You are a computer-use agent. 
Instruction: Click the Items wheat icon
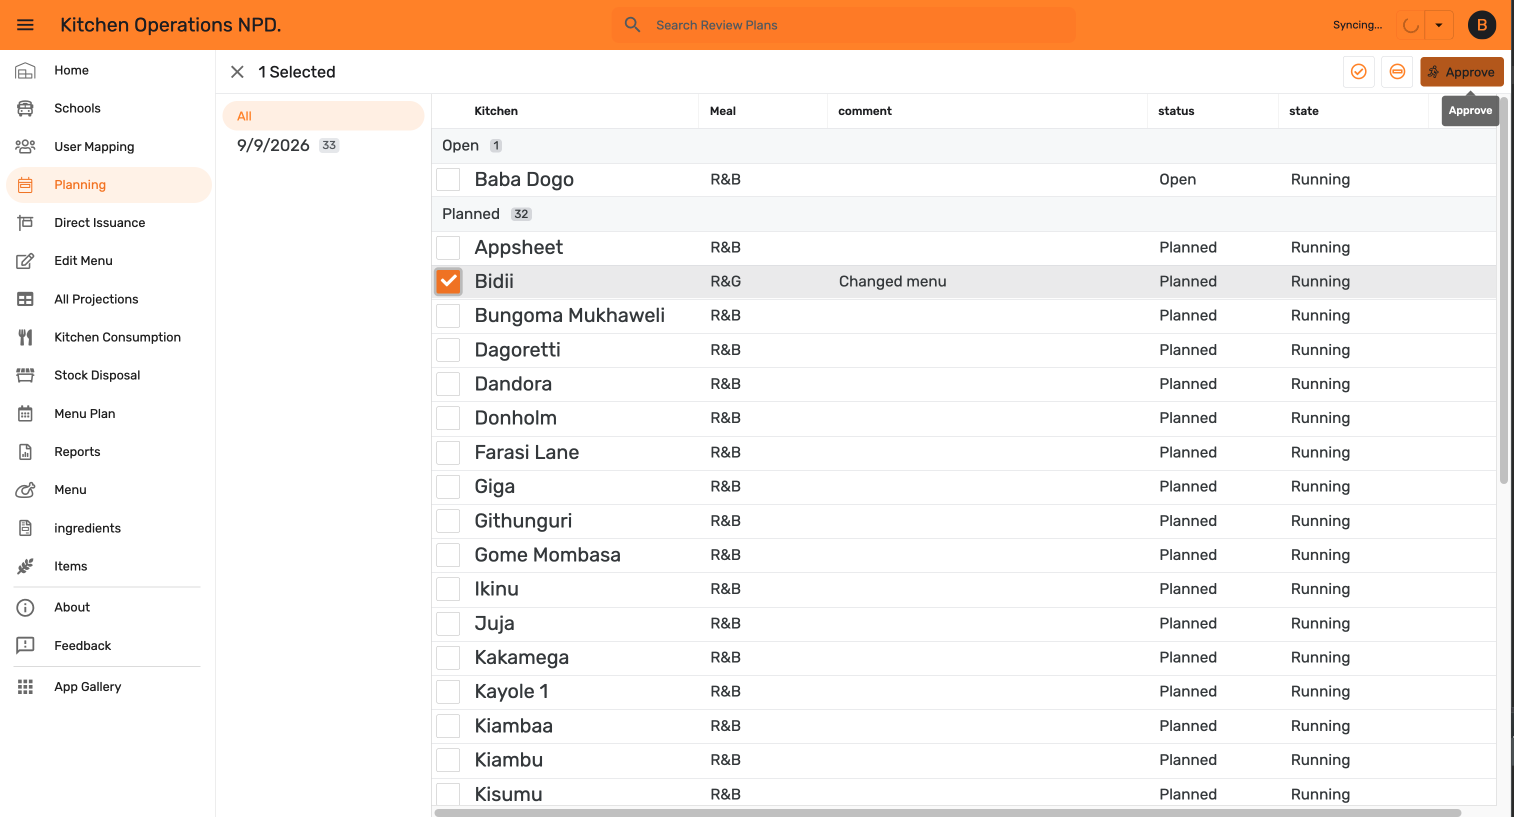click(x=25, y=566)
